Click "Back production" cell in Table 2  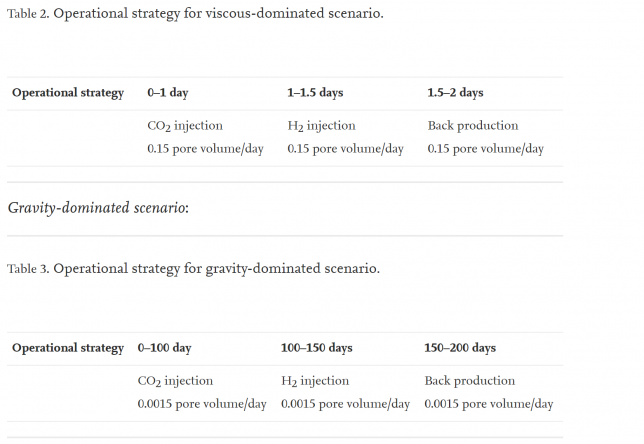pos(473,126)
